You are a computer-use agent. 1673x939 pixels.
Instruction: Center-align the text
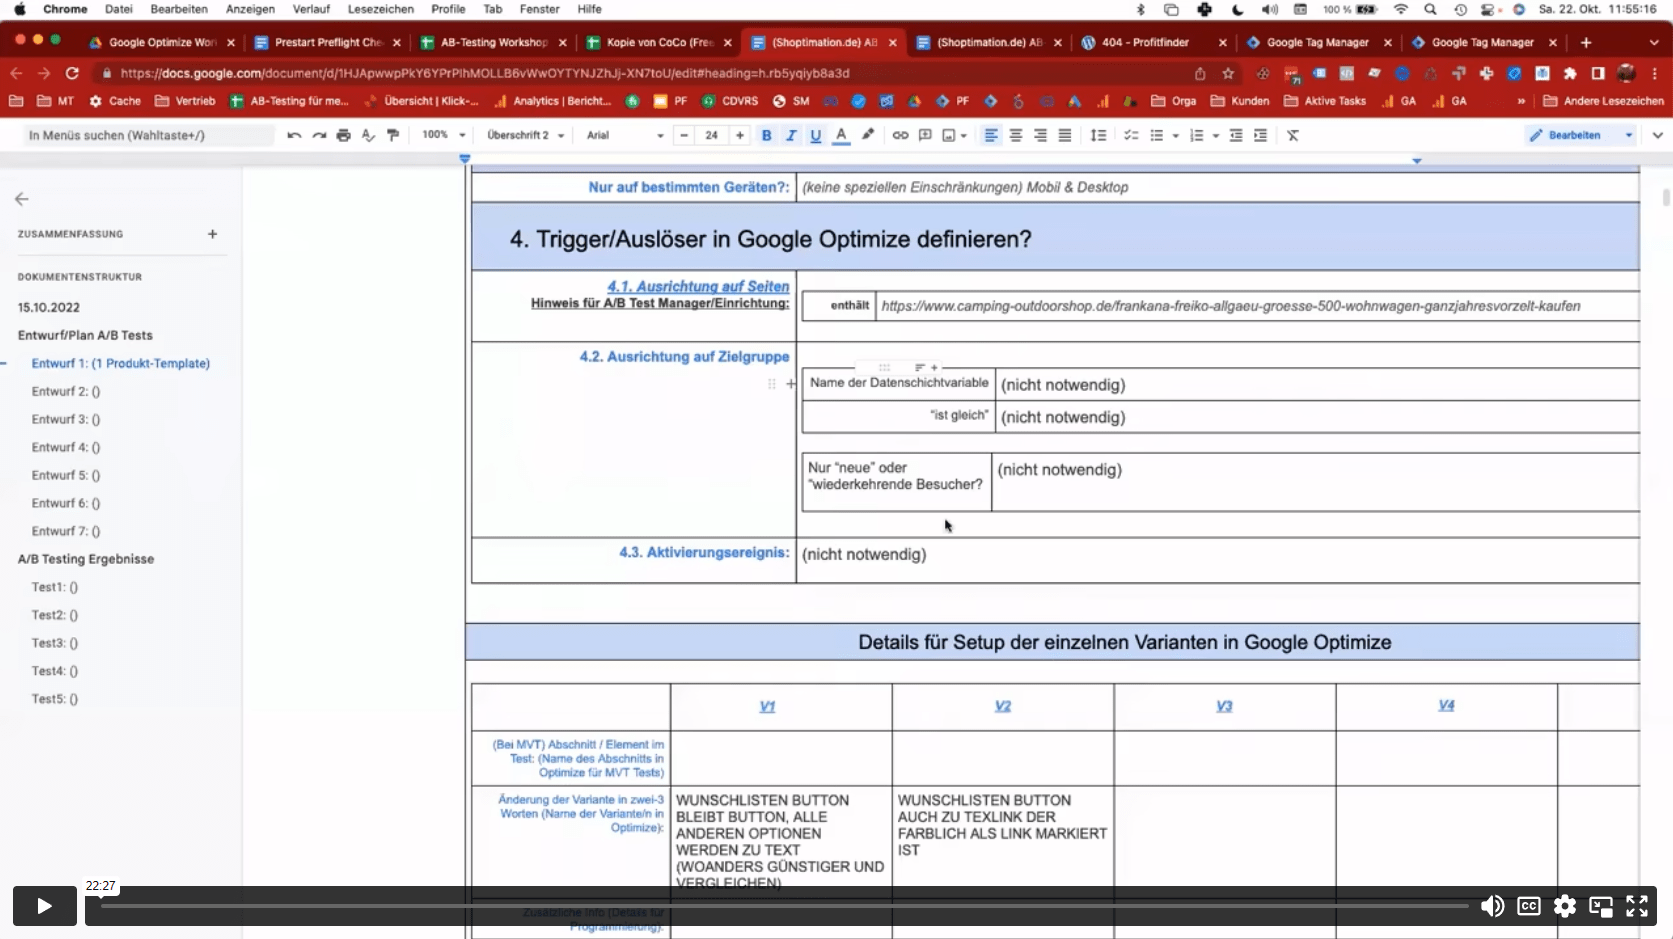pyautogui.click(x=1015, y=135)
